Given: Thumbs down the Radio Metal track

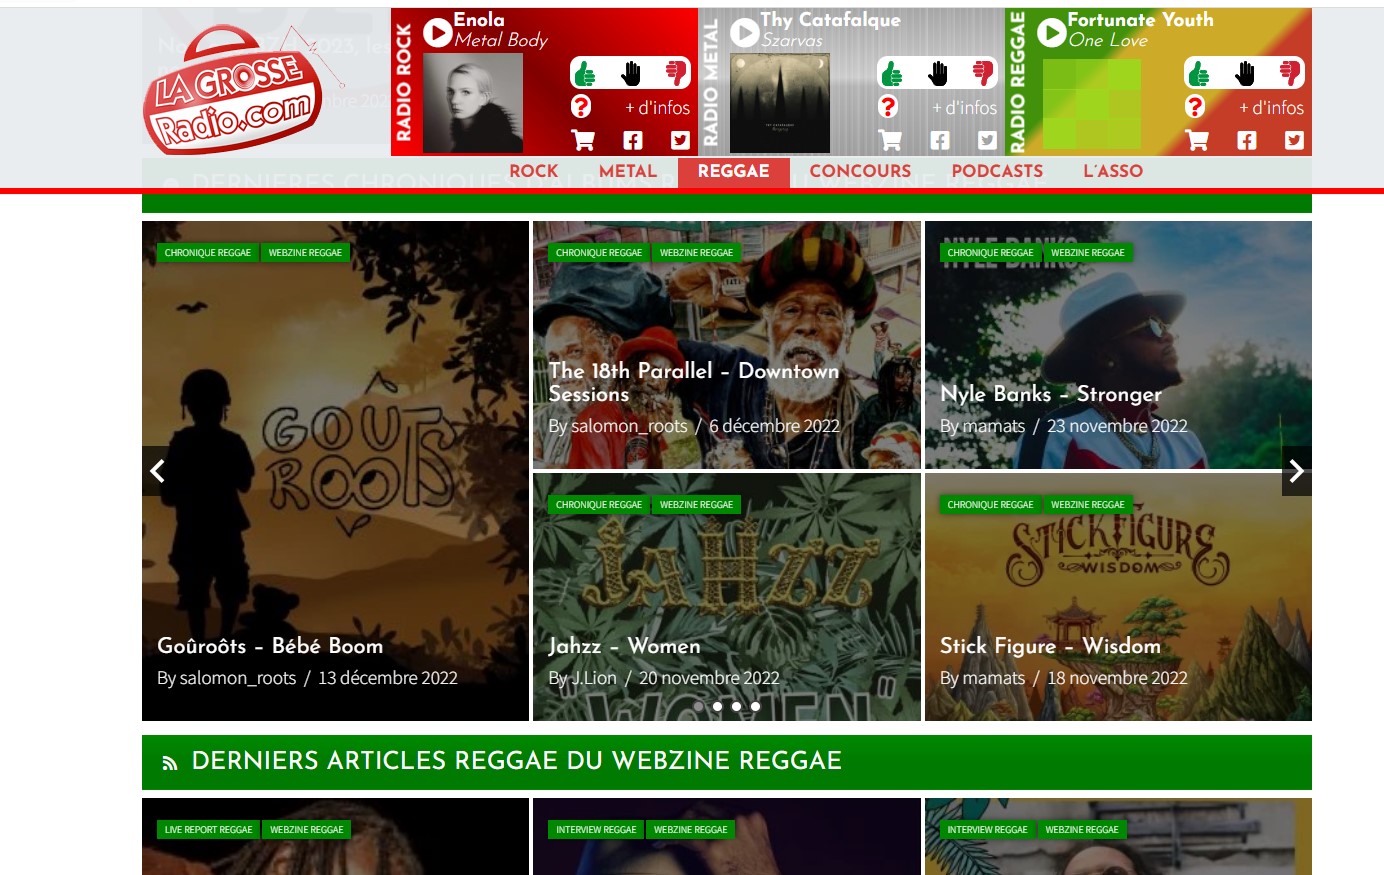Looking at the screenshot, I should pos(984,73).
